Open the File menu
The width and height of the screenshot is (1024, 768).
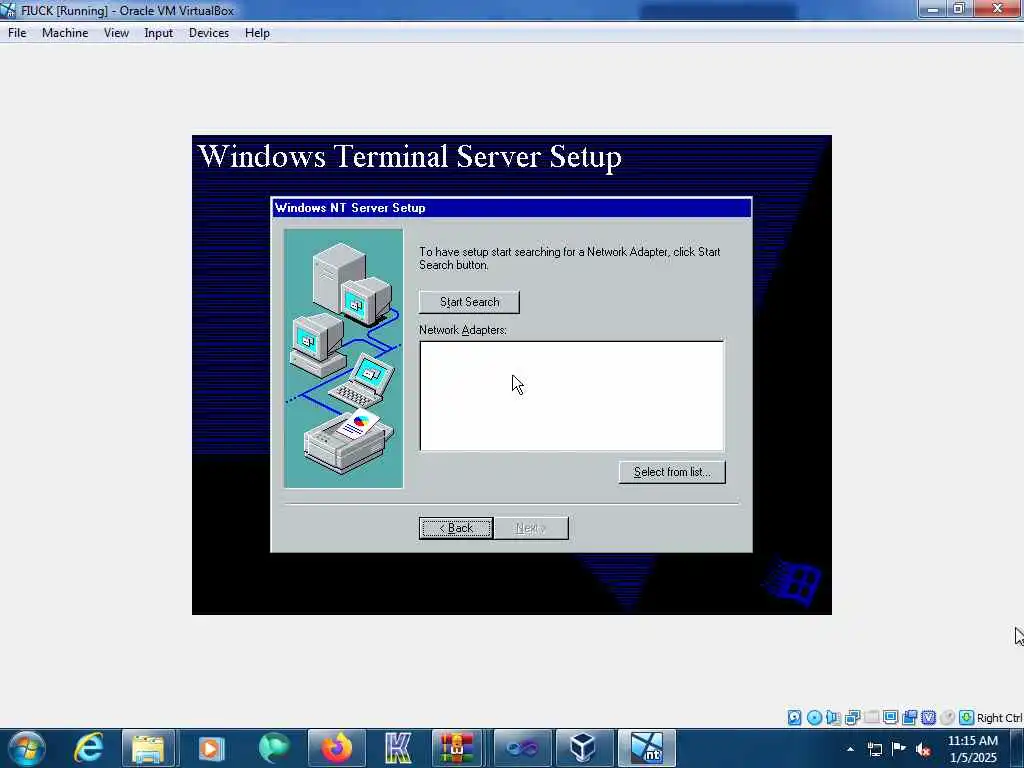(17, 33)
